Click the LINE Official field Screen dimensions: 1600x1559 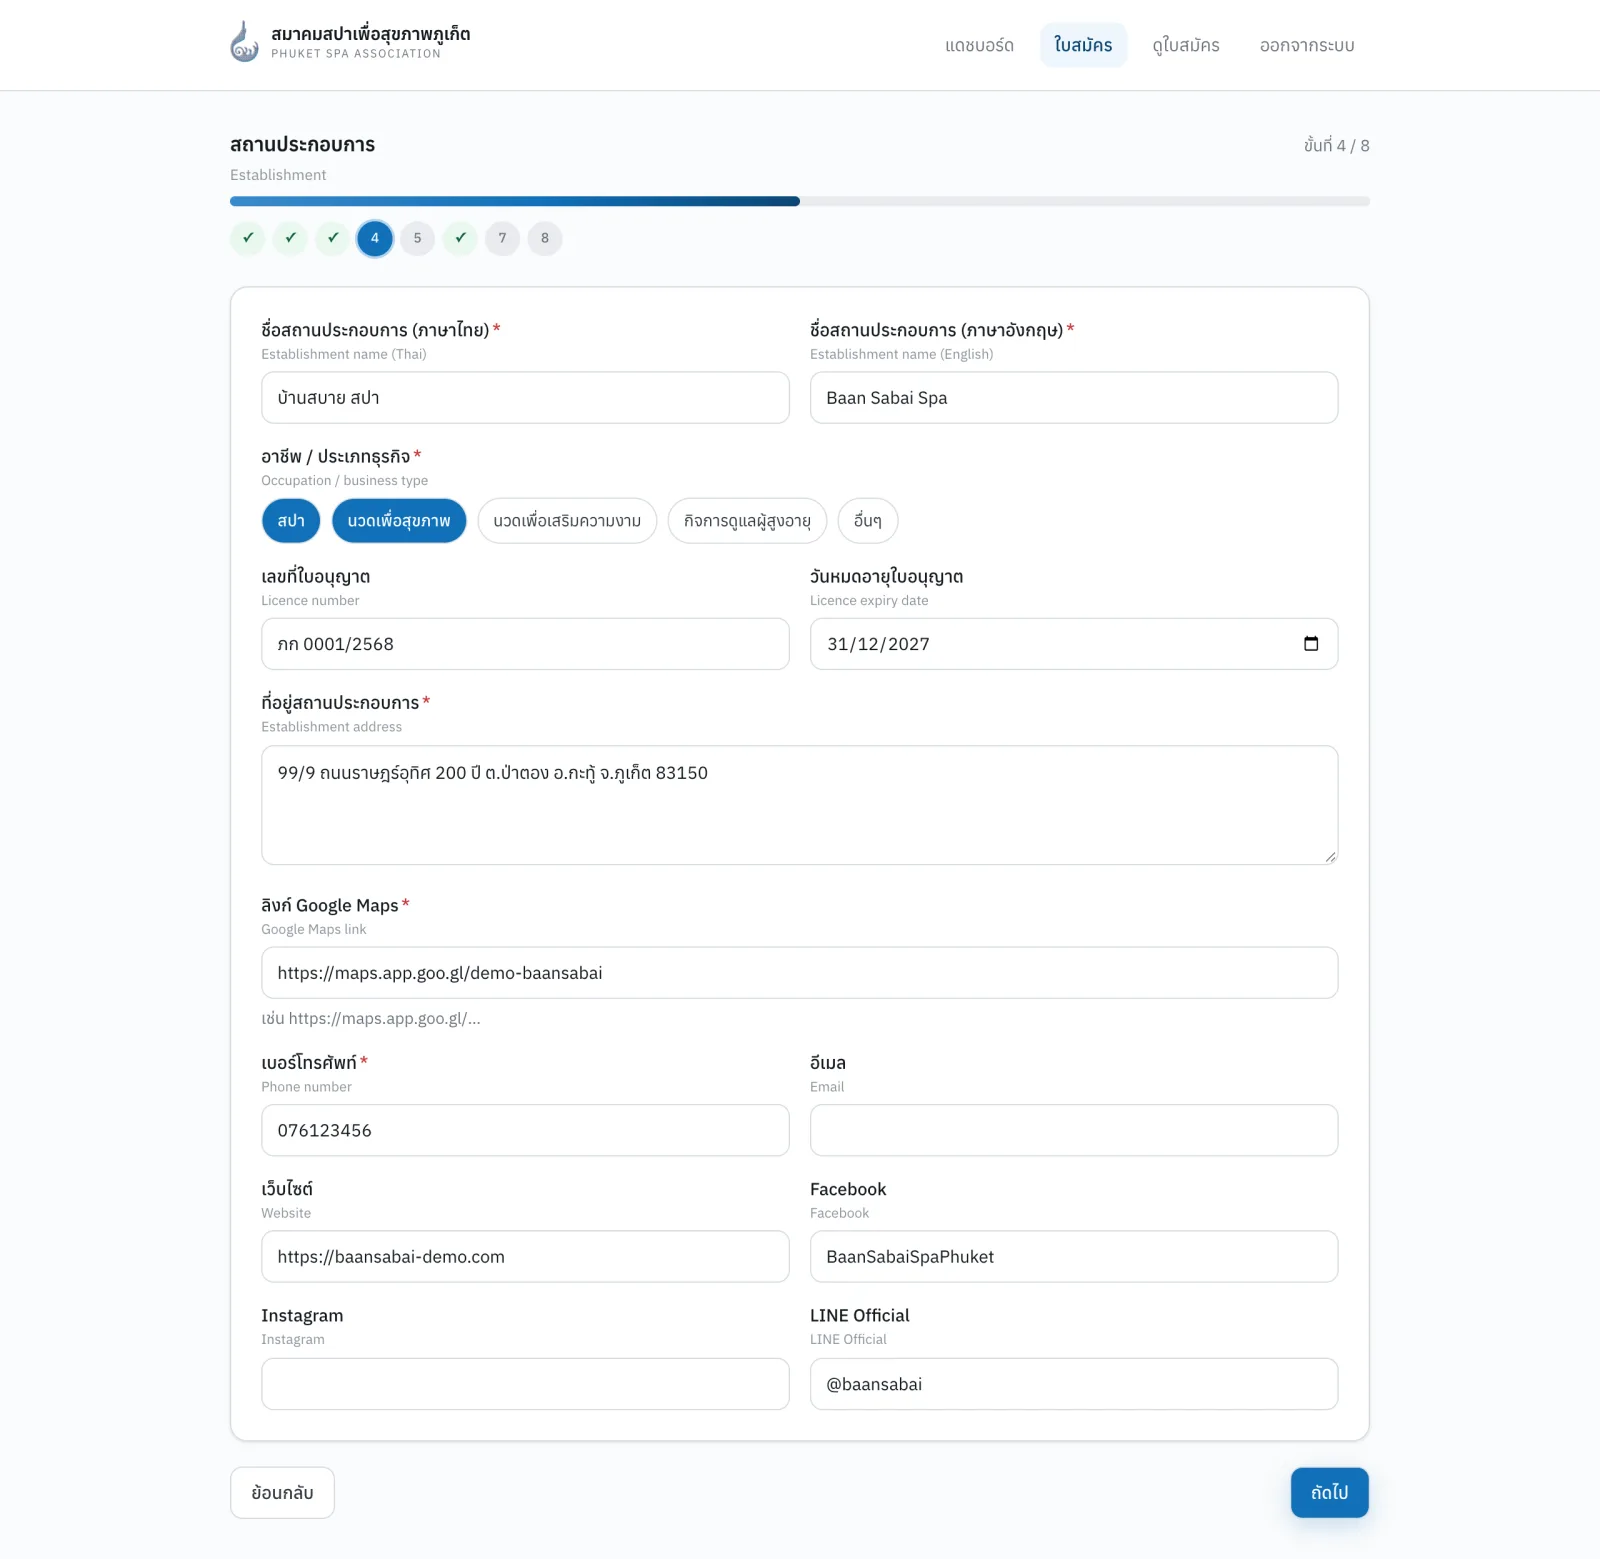(1074, 1384)
